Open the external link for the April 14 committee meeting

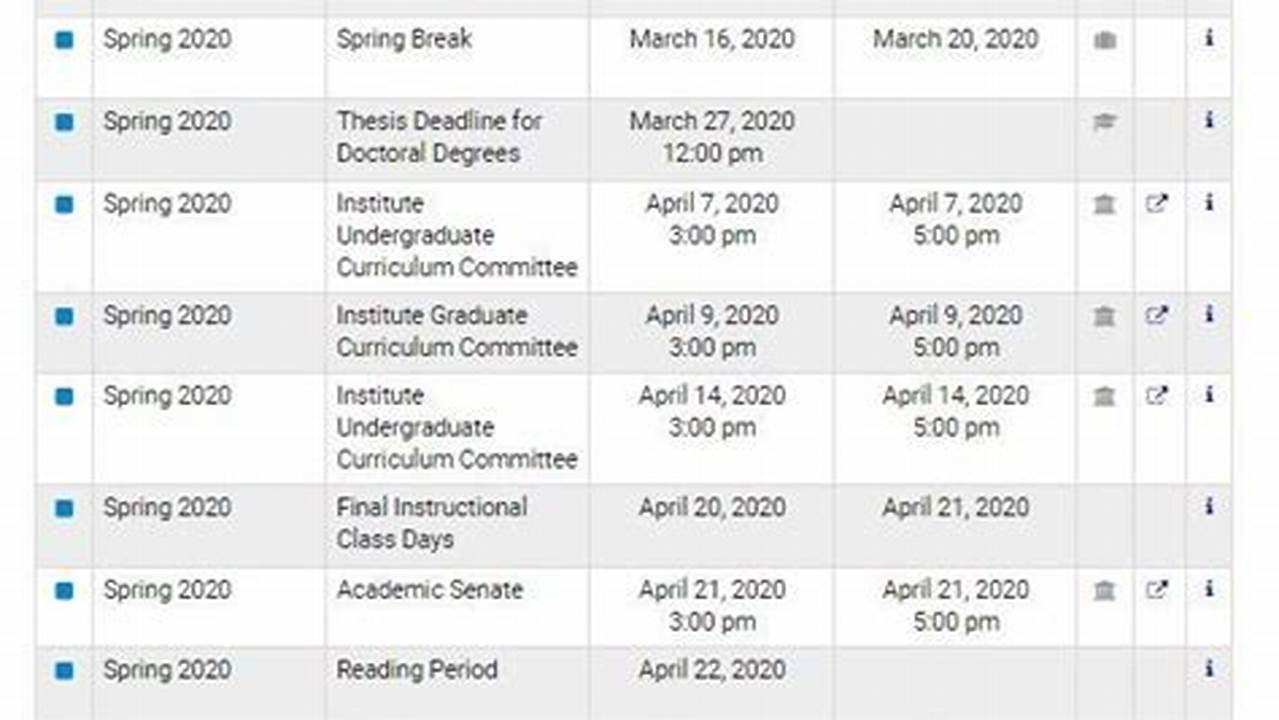coord(1157,396)
